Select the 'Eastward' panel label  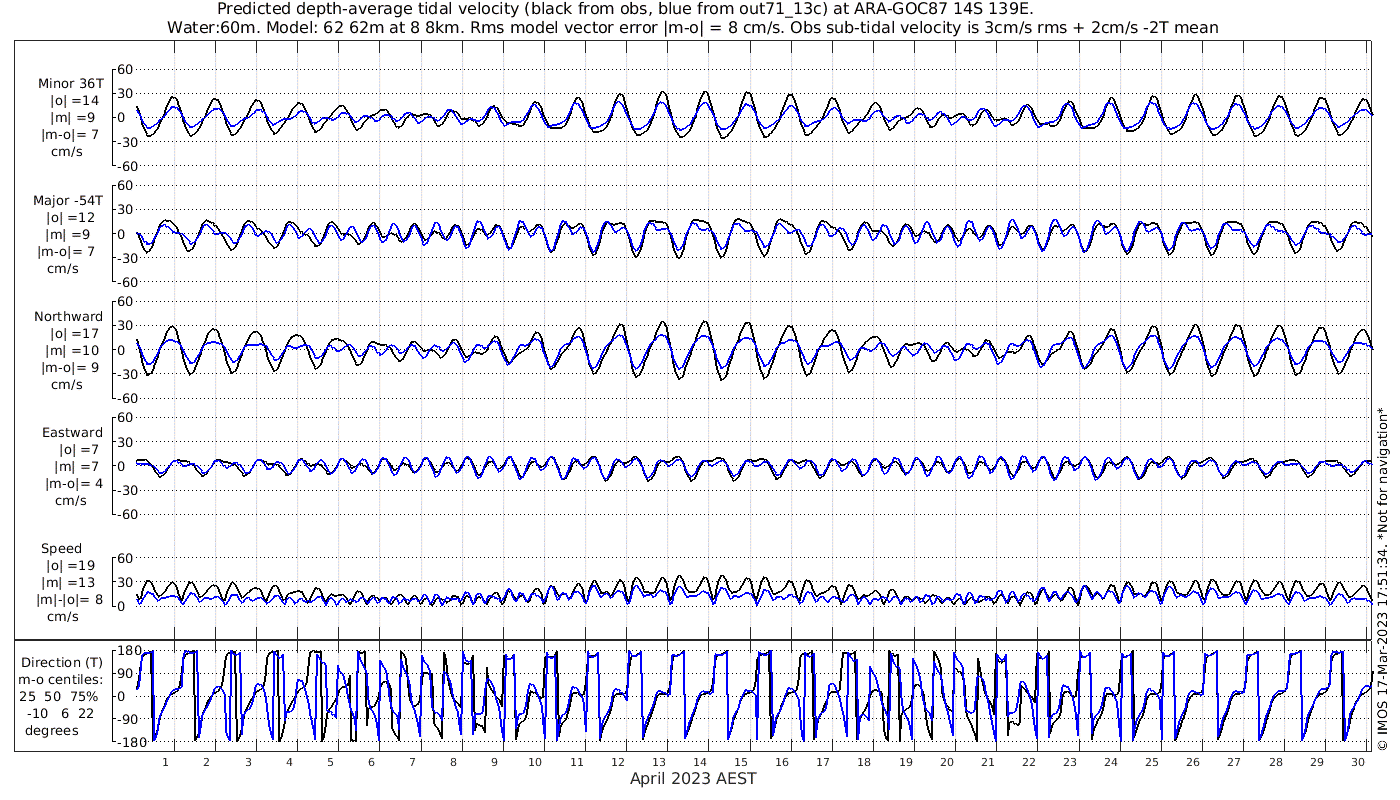pyautogui.click(x=72, y=432)
